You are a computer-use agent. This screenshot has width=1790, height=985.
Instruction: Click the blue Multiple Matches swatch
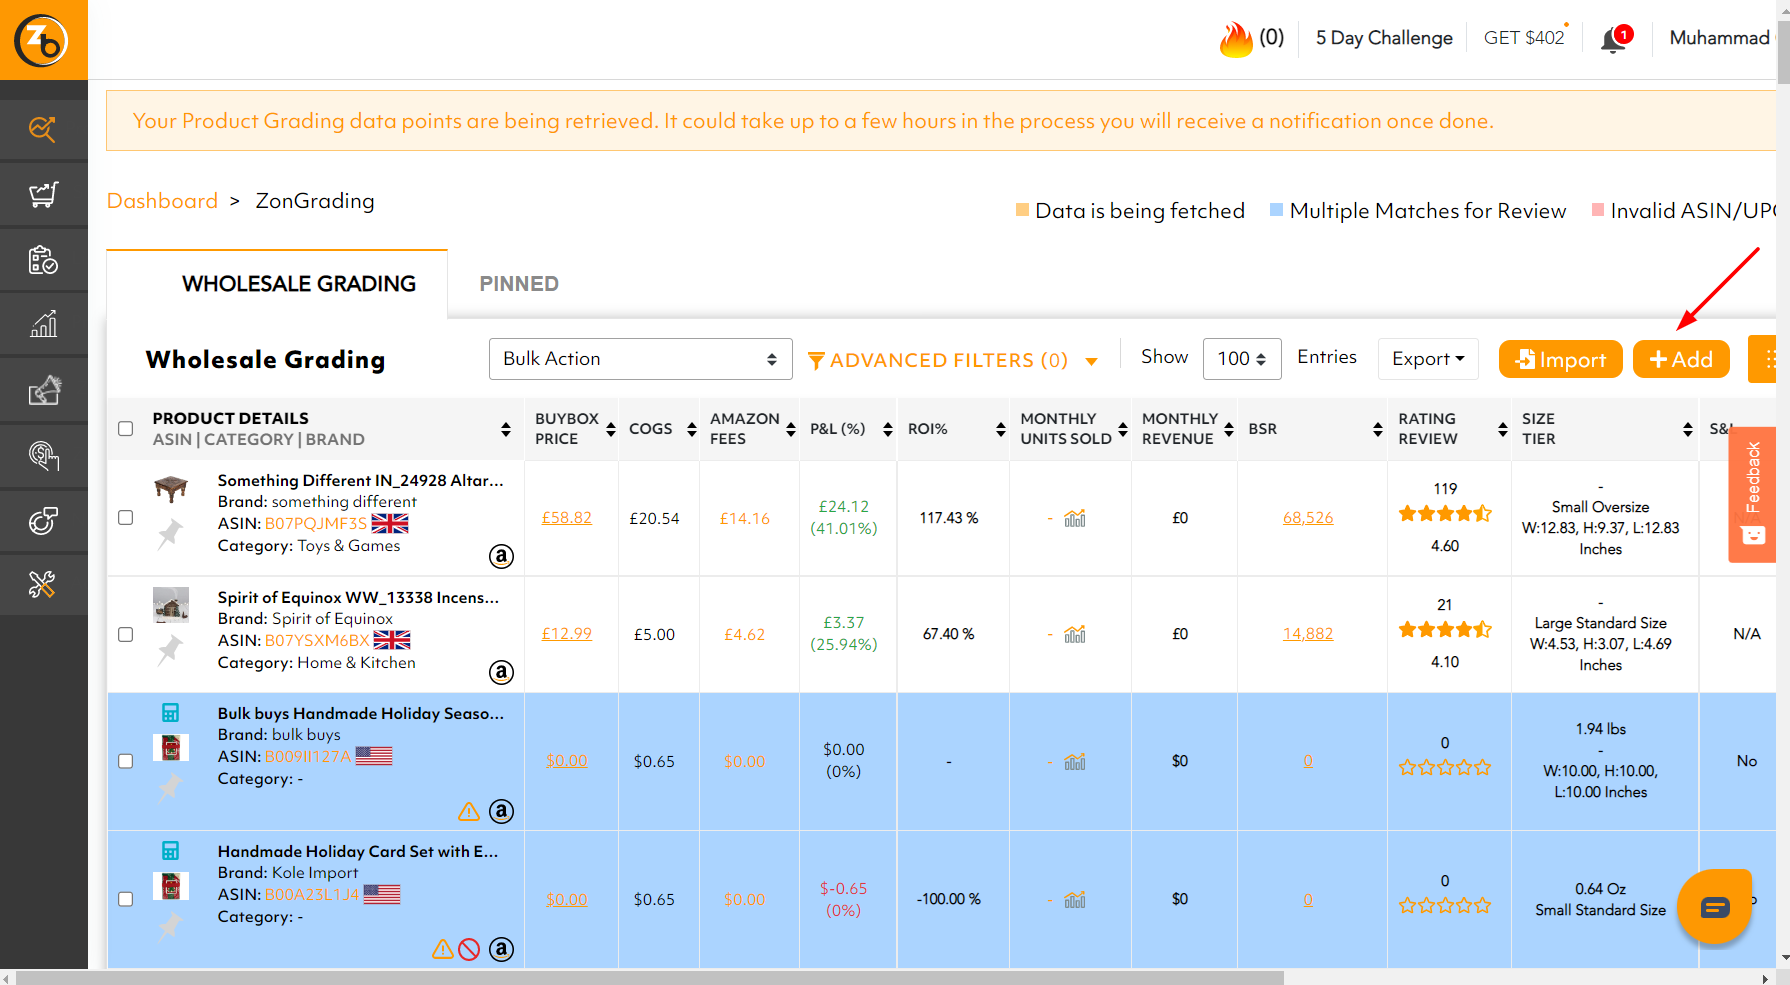click(x=1276, y=210)
